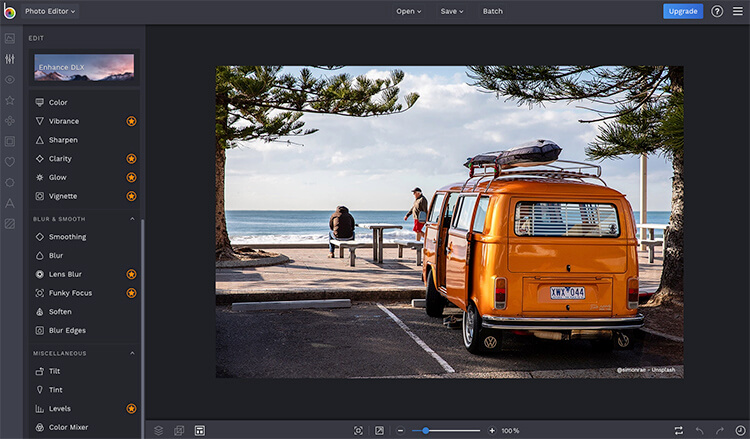Select the Text tool letter A icon

point(10,203)
